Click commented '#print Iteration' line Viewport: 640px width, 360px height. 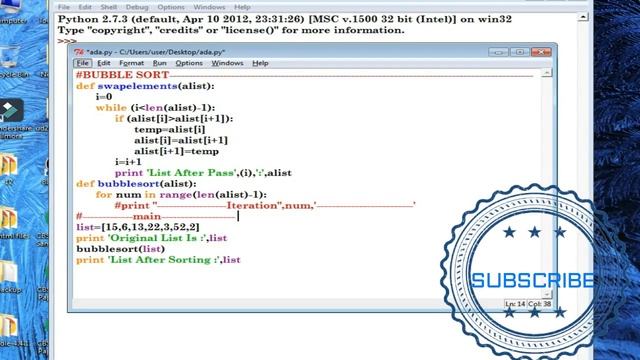coord(265,205)
